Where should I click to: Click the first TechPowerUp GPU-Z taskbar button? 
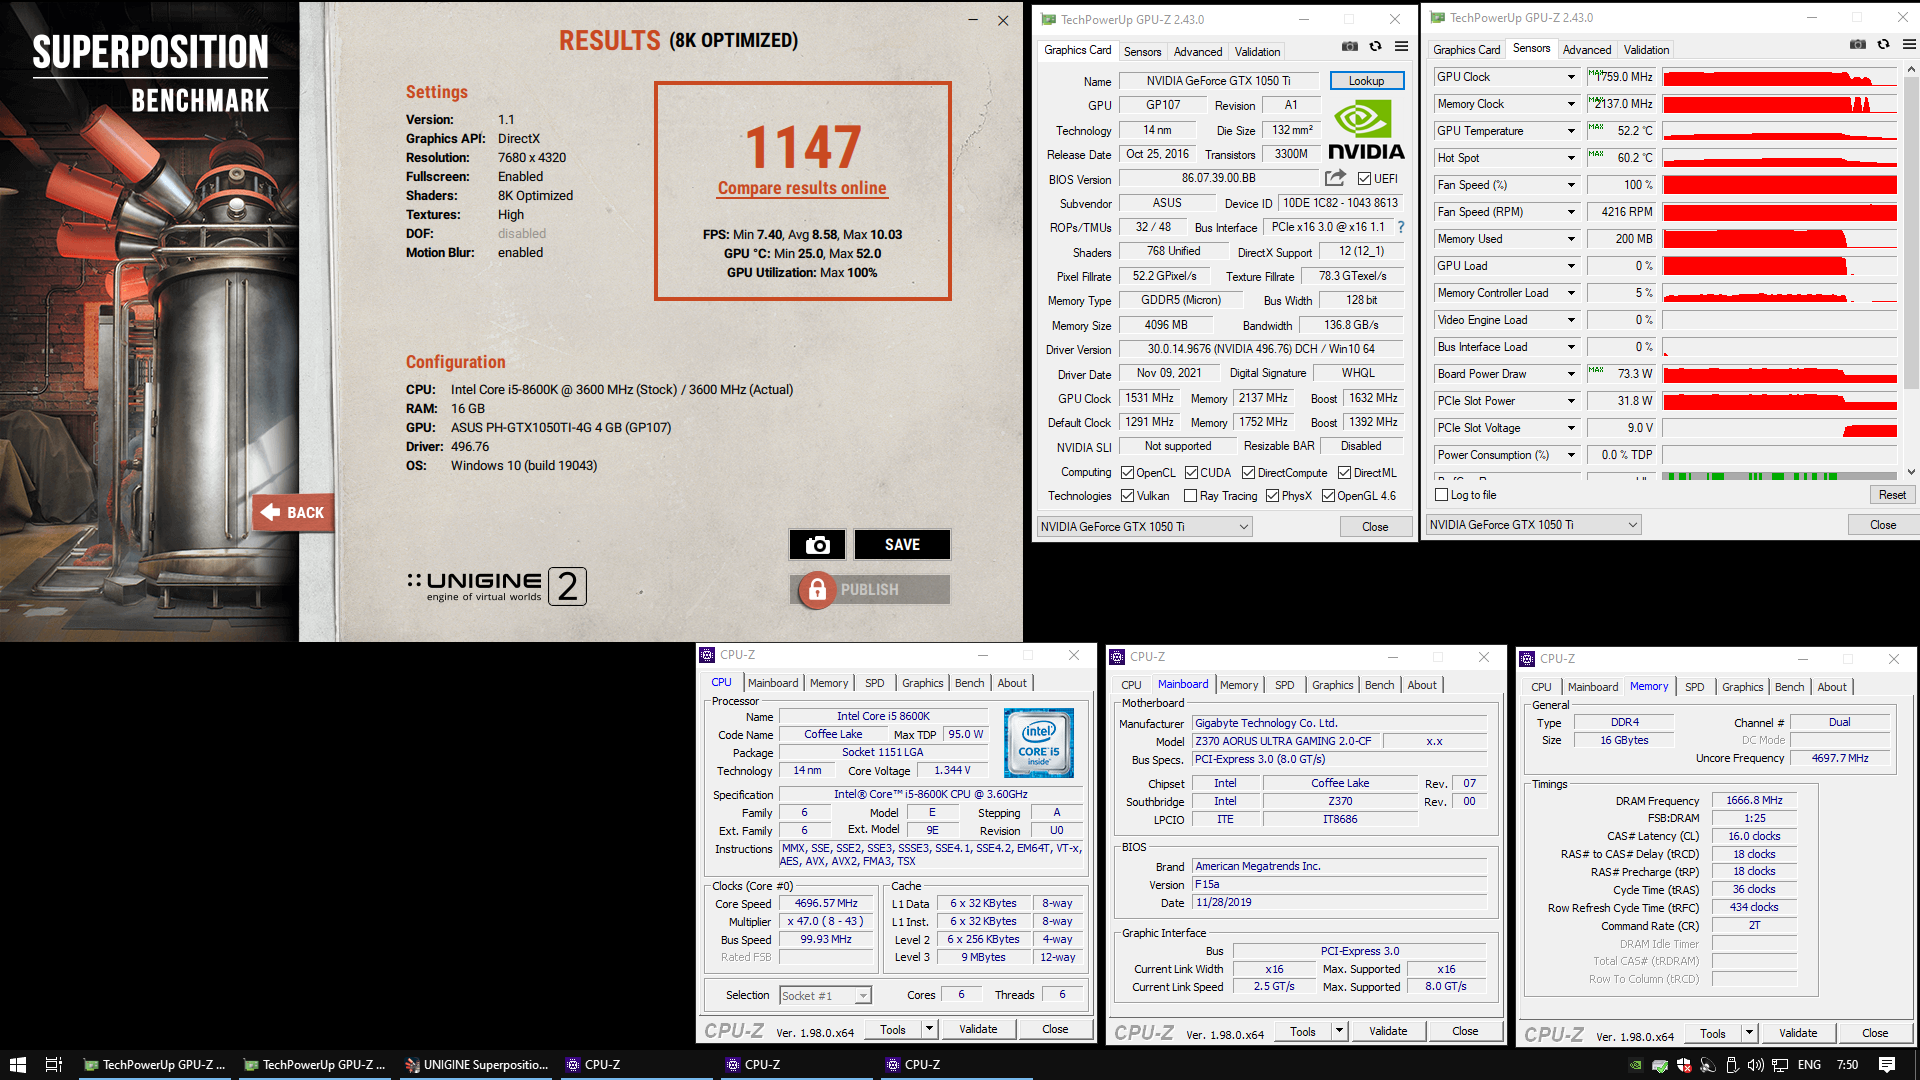click(x=155, y=1065)
